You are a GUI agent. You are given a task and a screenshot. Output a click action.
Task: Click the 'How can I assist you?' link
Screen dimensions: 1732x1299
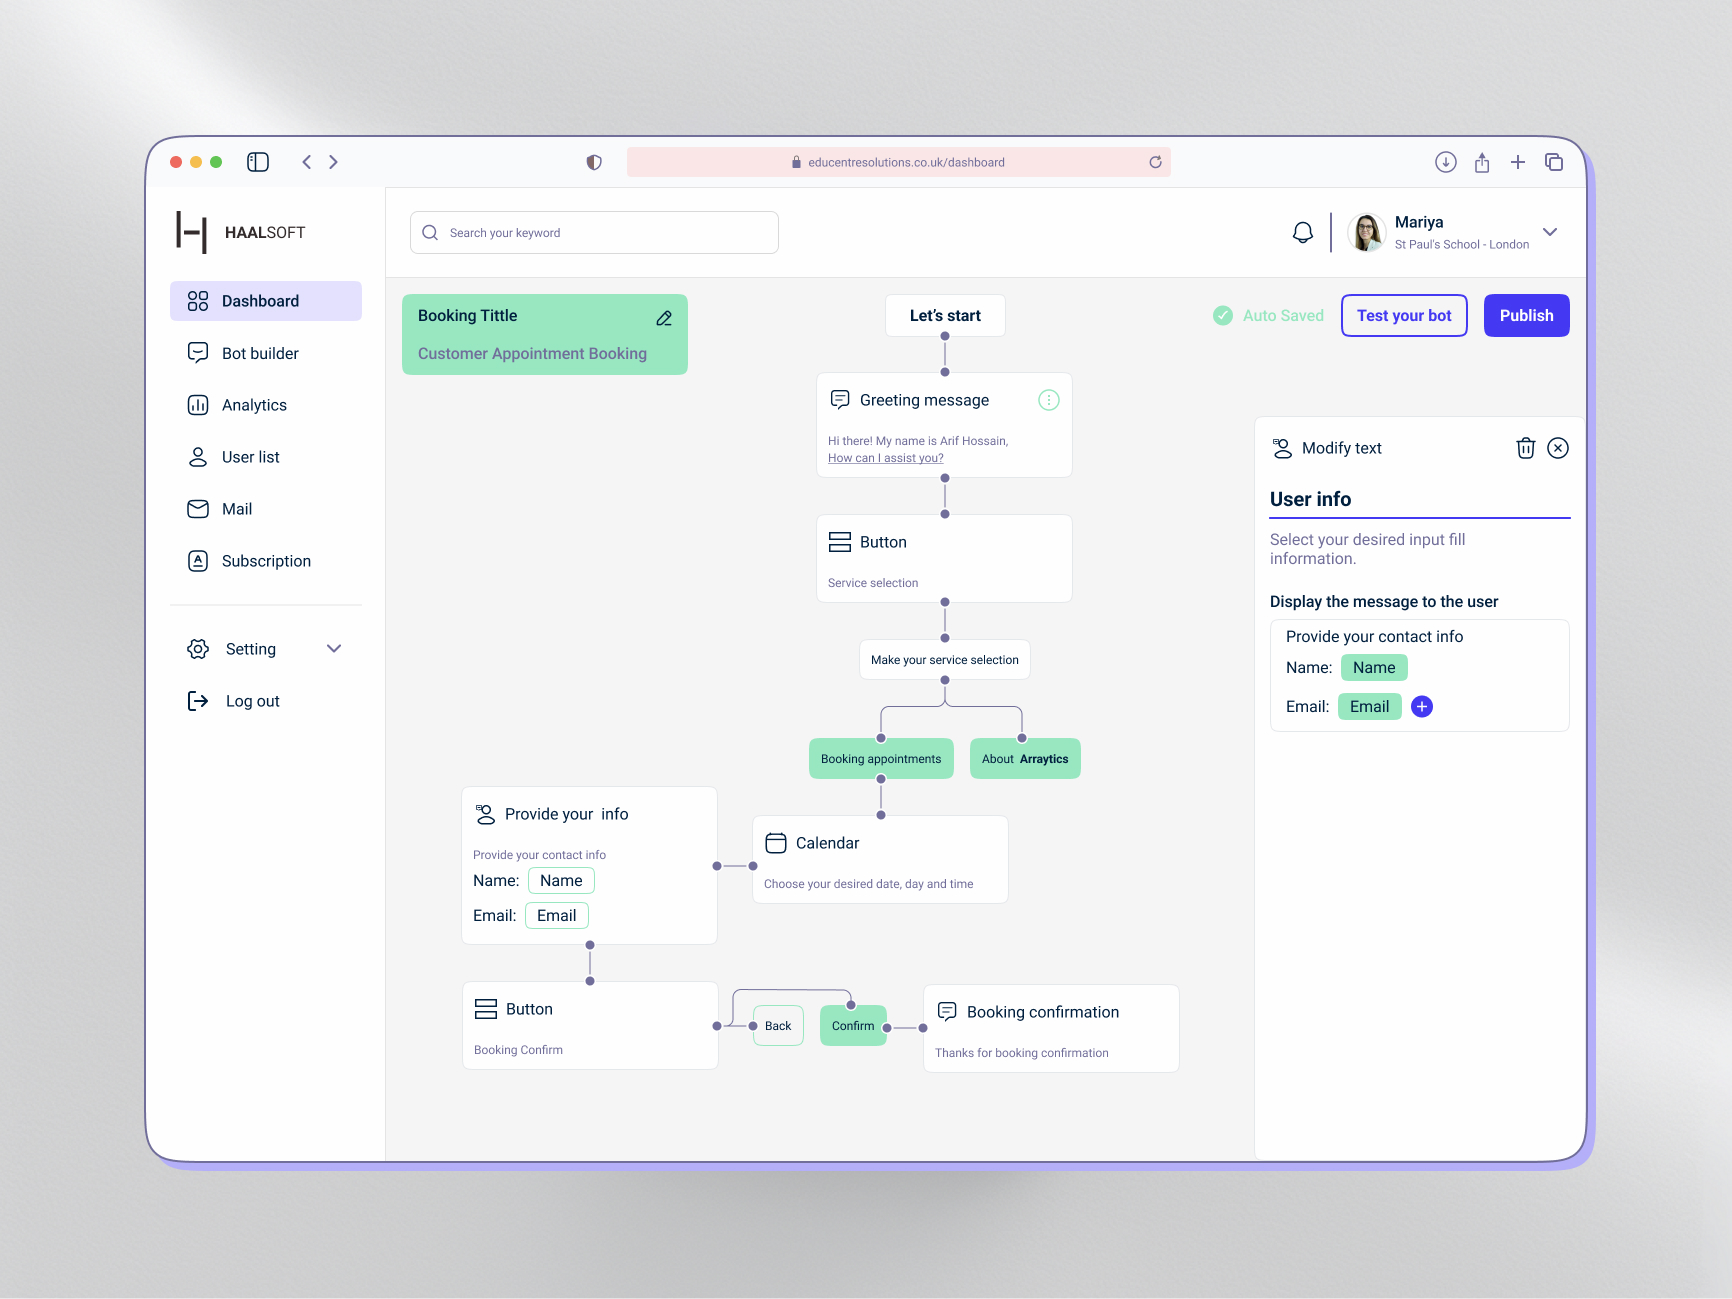(885, 458)
